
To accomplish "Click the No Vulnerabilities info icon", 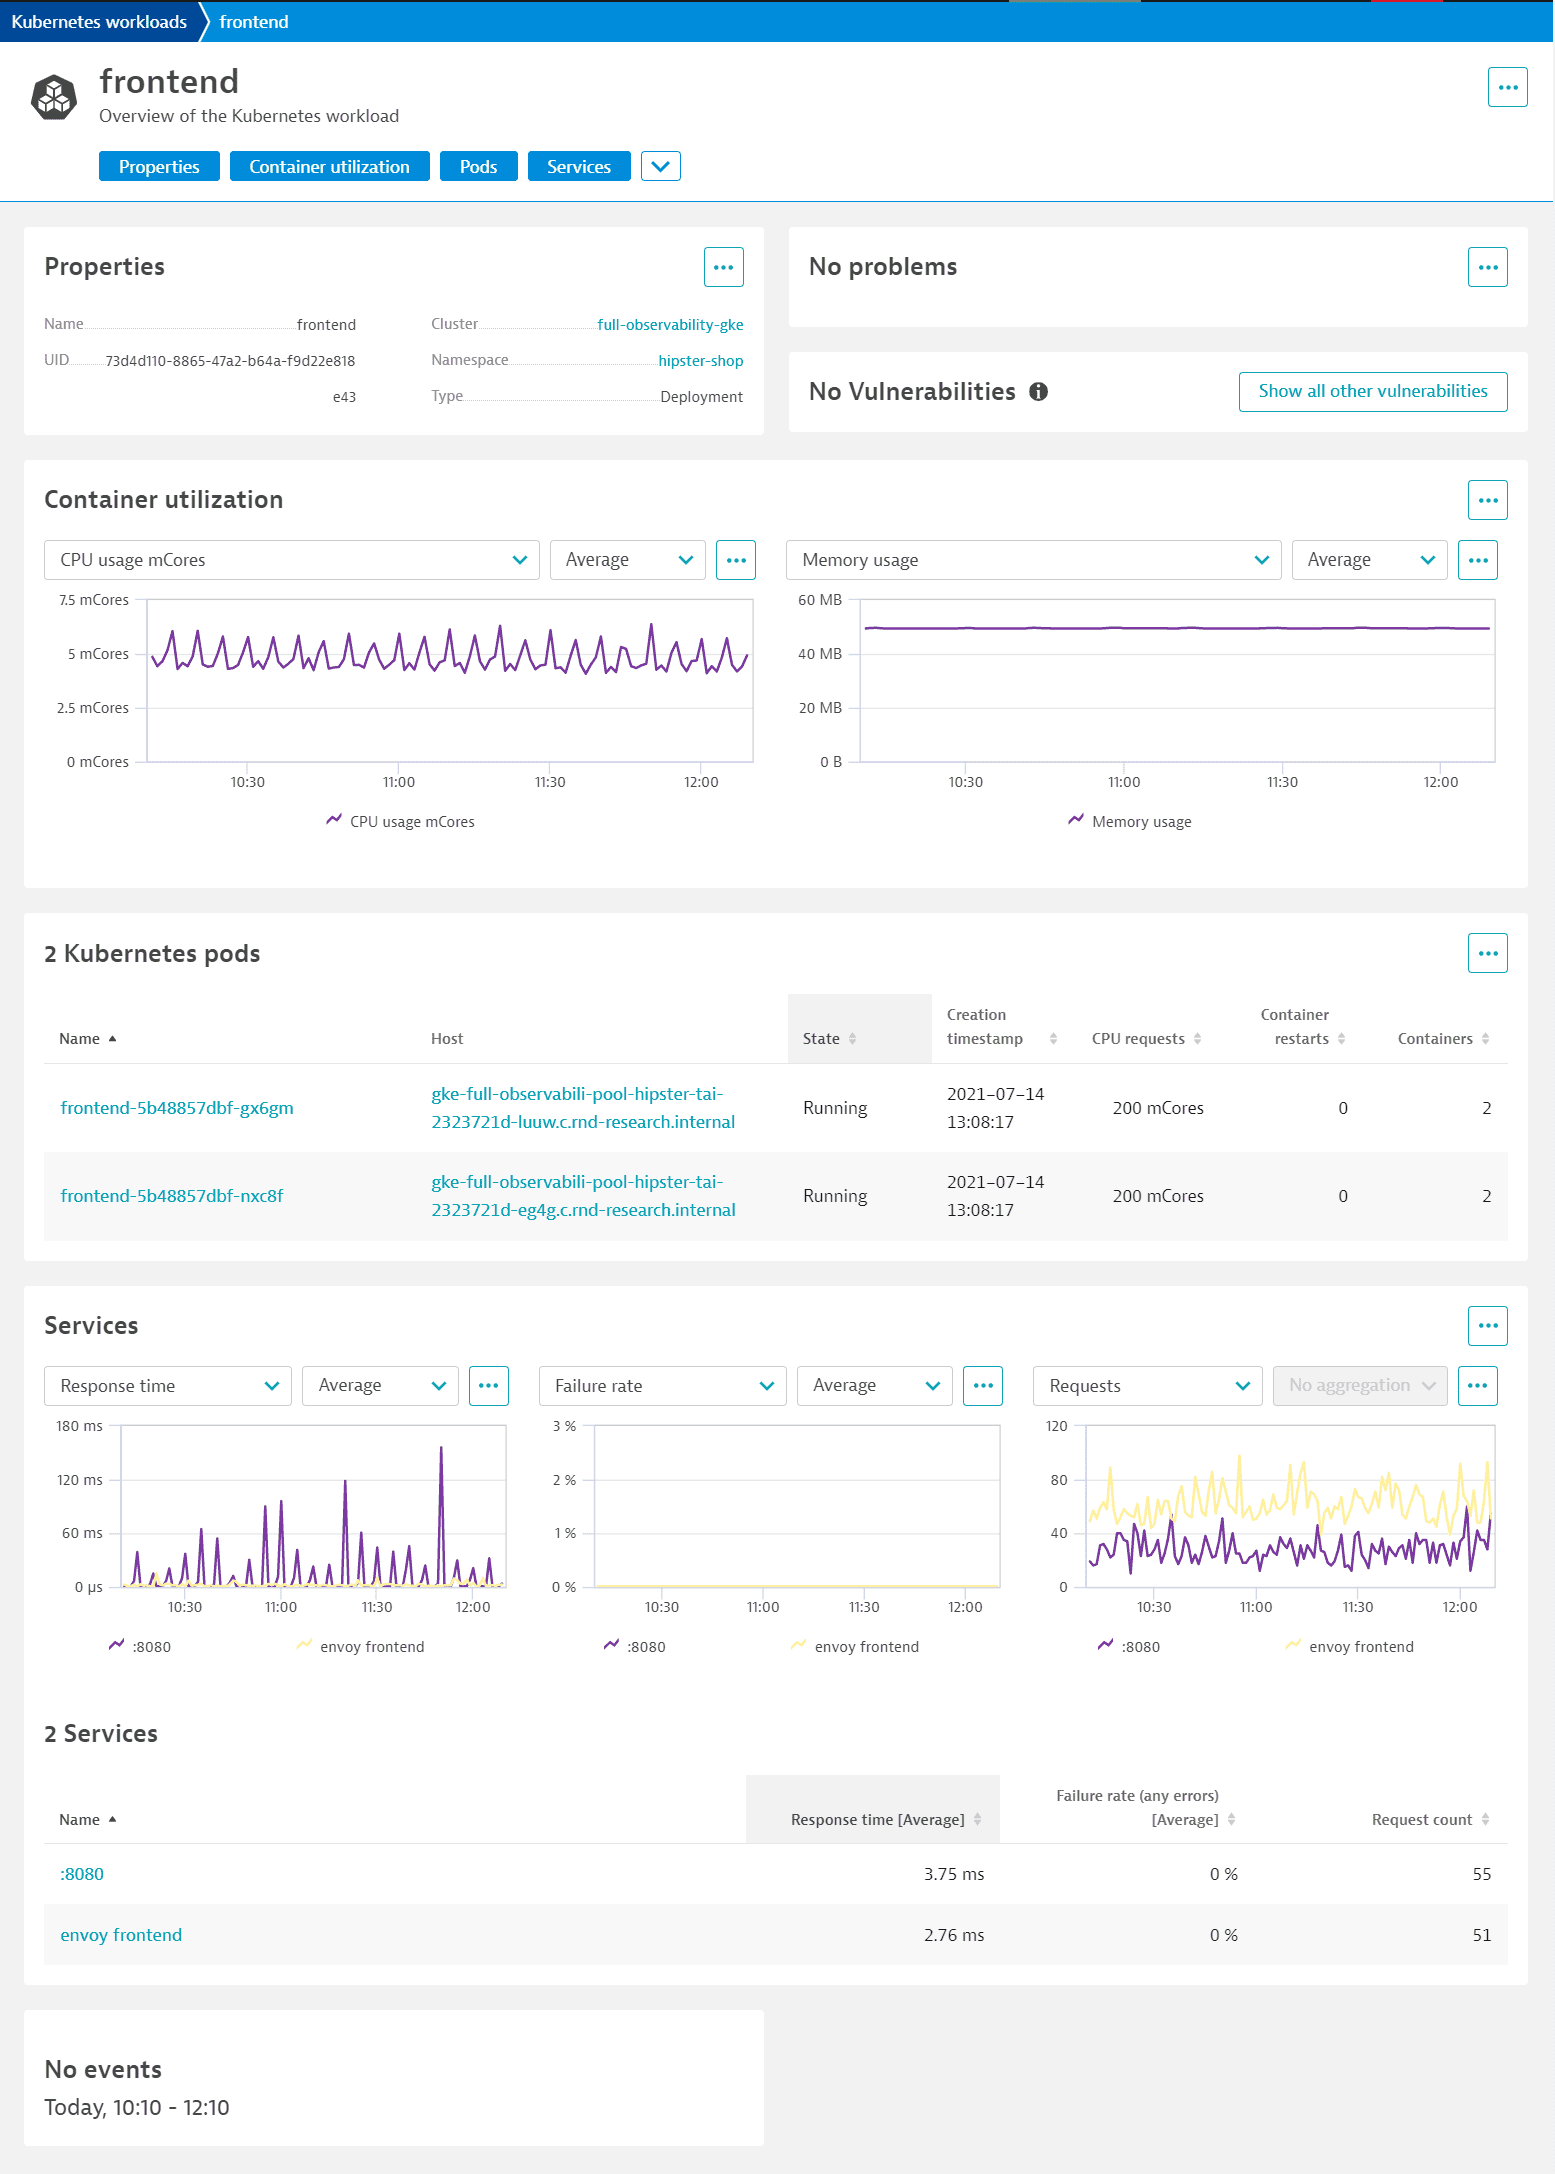I will (1038, 392).
